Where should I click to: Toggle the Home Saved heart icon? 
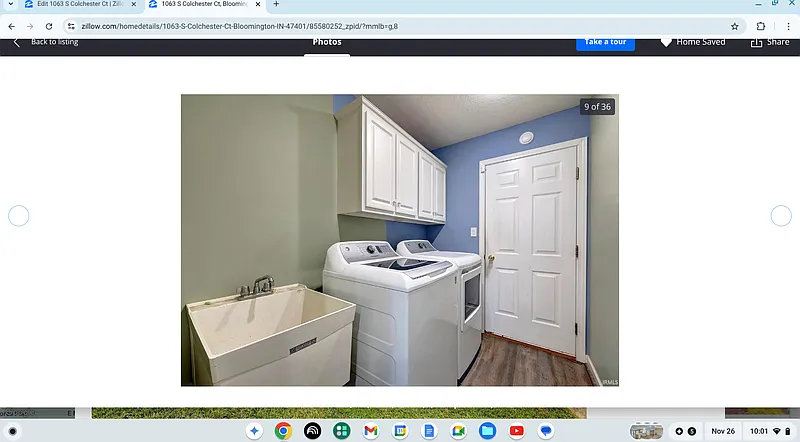[x=666, y=42]
